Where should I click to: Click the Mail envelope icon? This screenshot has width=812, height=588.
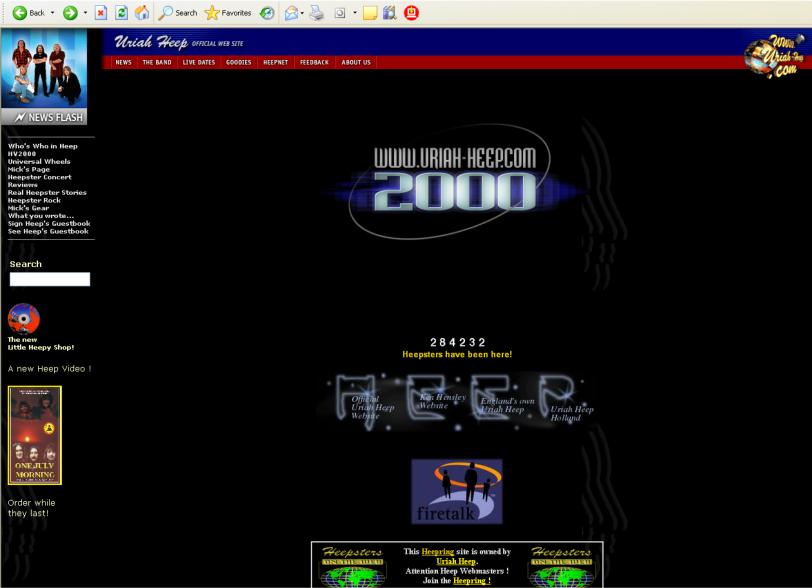(292, 12)
